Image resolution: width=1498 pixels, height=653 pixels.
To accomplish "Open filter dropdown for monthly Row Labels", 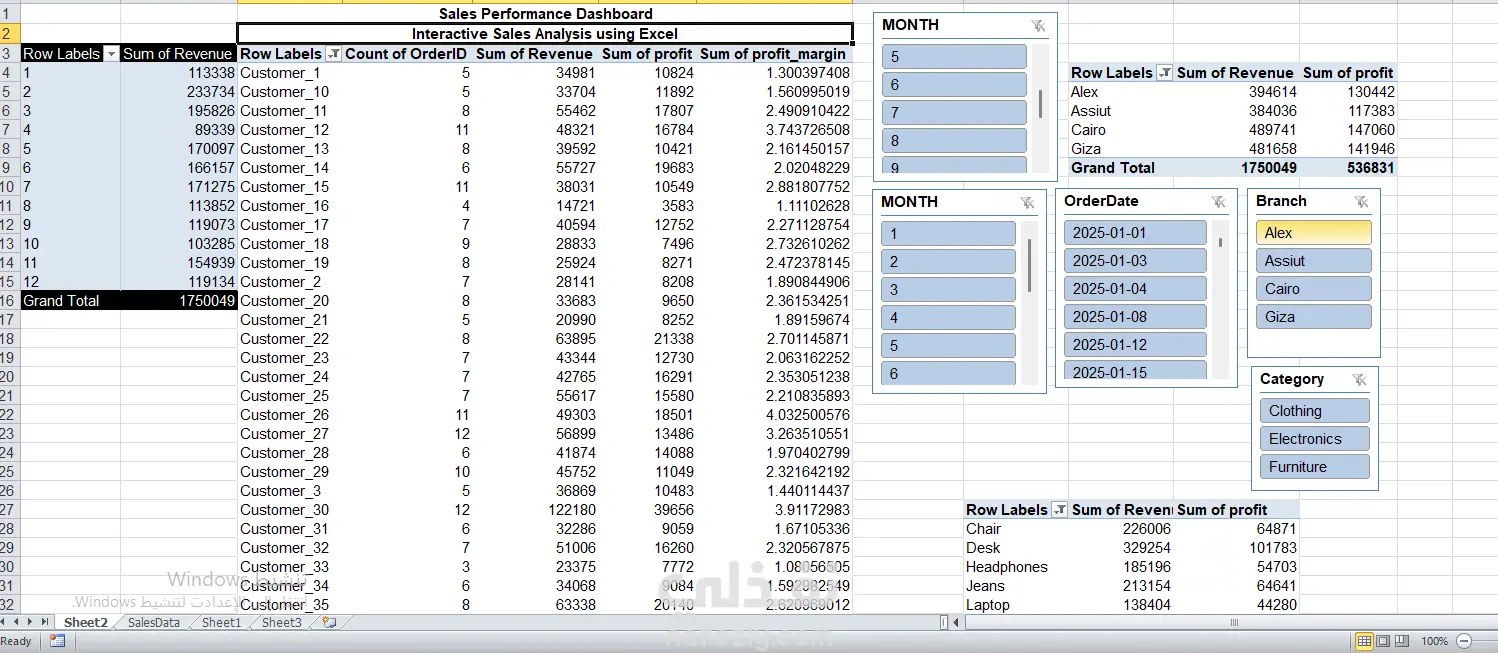I will coord(111,54).
